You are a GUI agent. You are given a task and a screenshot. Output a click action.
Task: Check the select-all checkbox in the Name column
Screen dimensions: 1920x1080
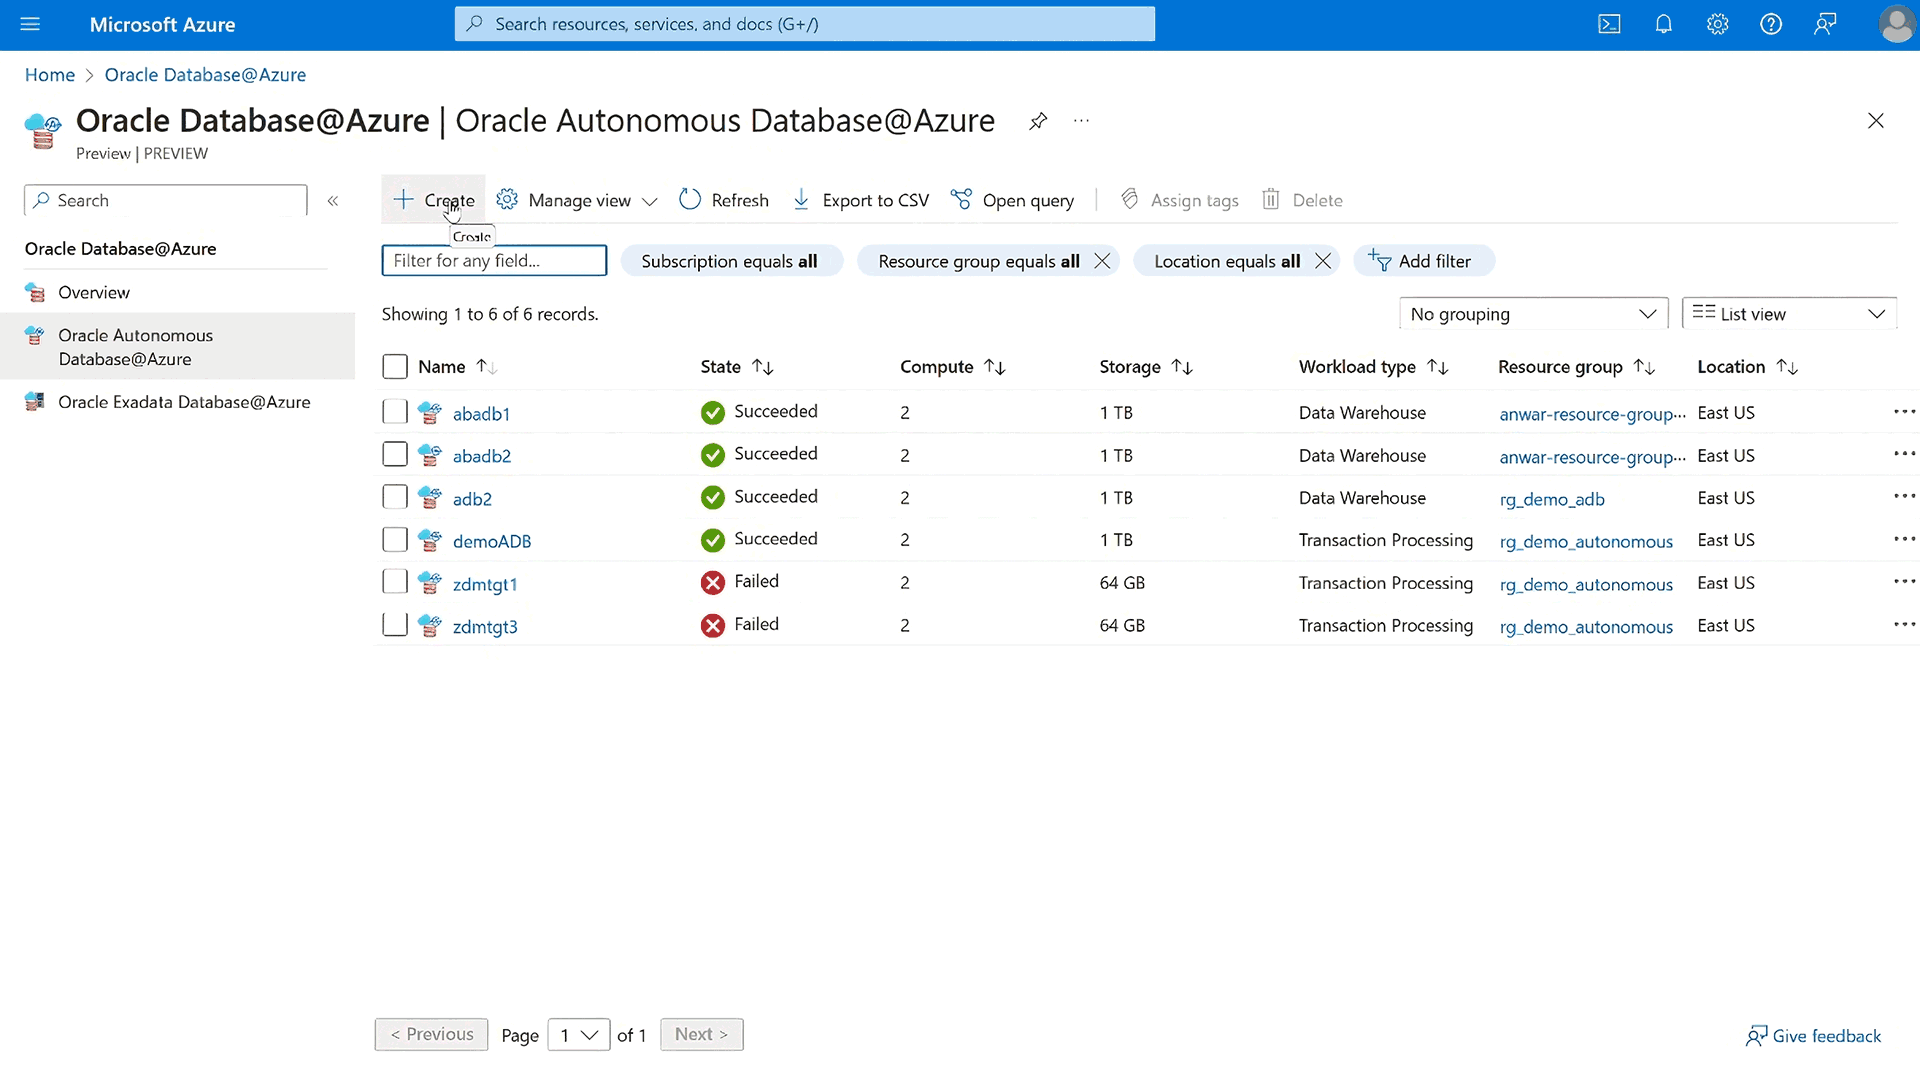coord(394,366)
